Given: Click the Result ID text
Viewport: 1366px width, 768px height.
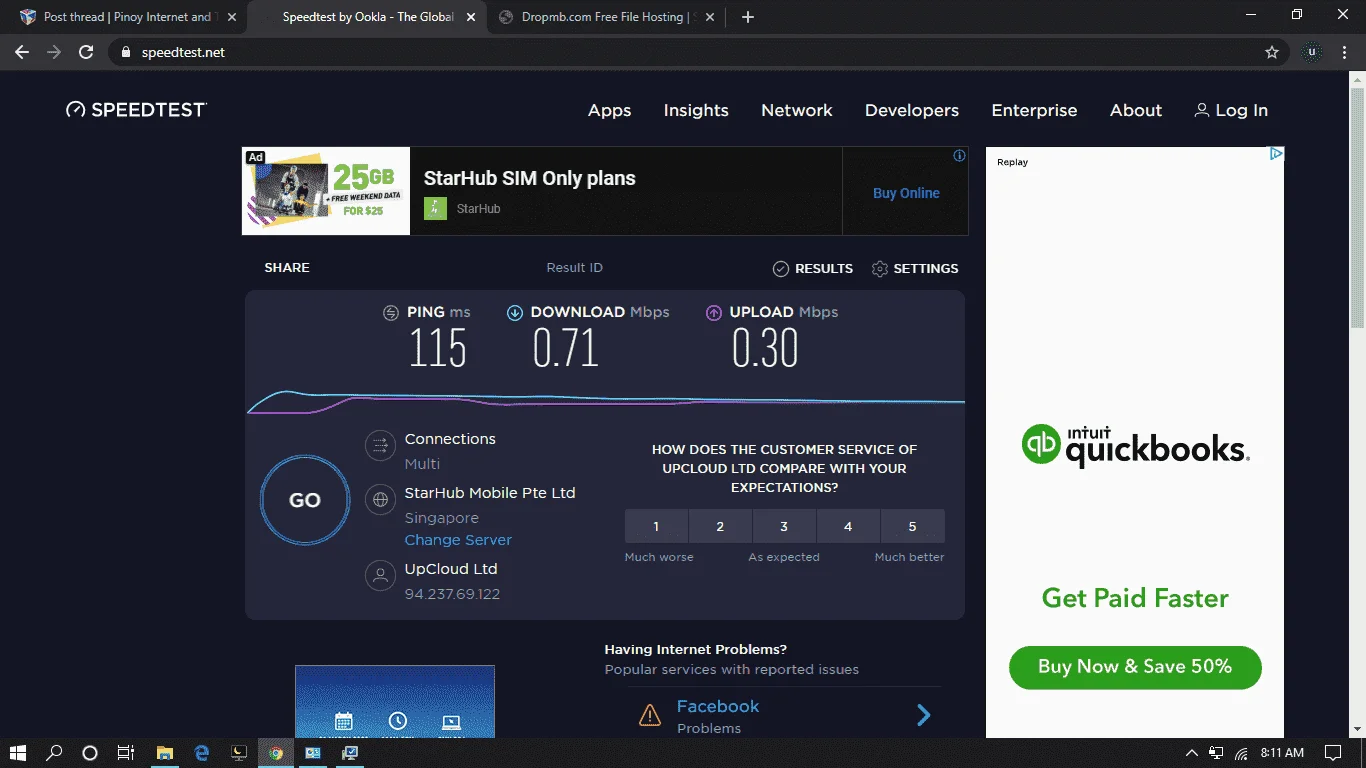Looking at the screenshot, I should (574, 268).
